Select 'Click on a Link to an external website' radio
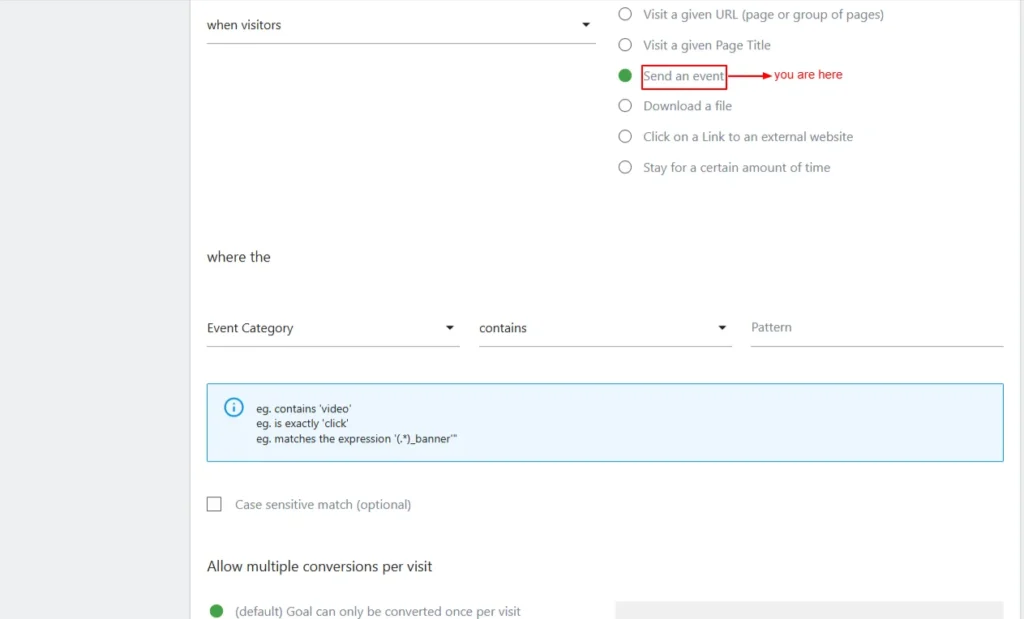Image resolution: width=1024 pixels, height=619 pixels. click(625, 137)
